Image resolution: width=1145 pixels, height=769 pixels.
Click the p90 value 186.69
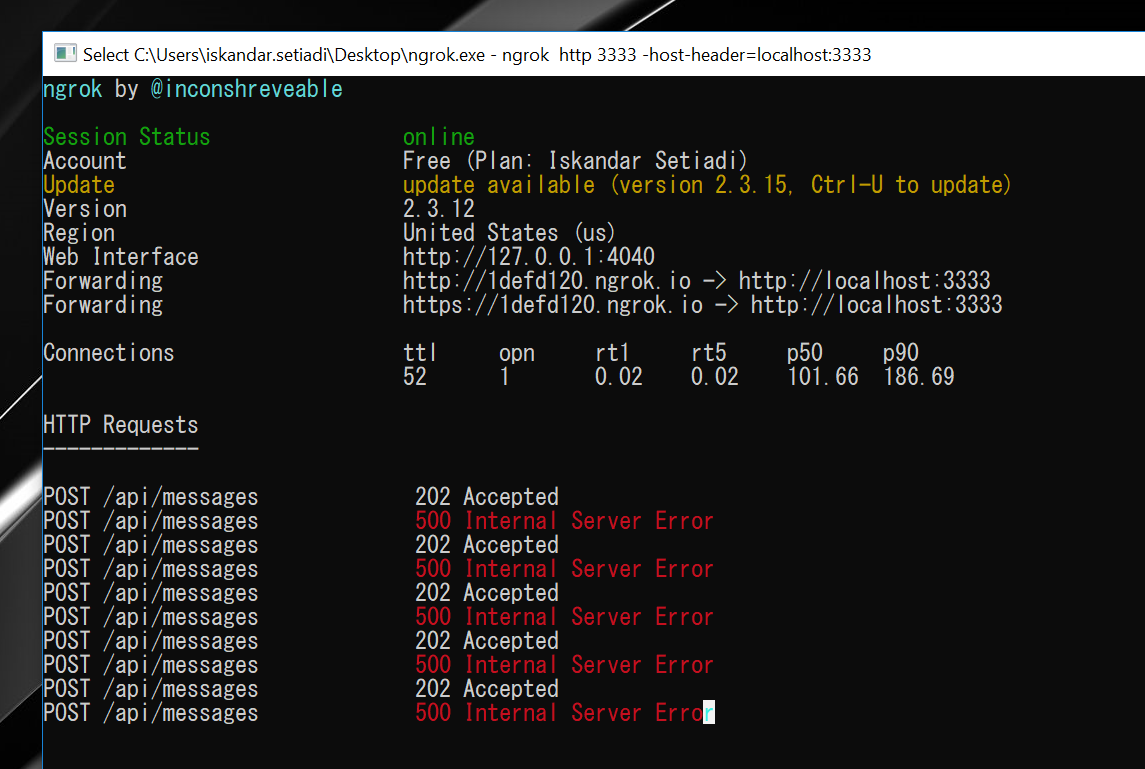click(919, 377)
